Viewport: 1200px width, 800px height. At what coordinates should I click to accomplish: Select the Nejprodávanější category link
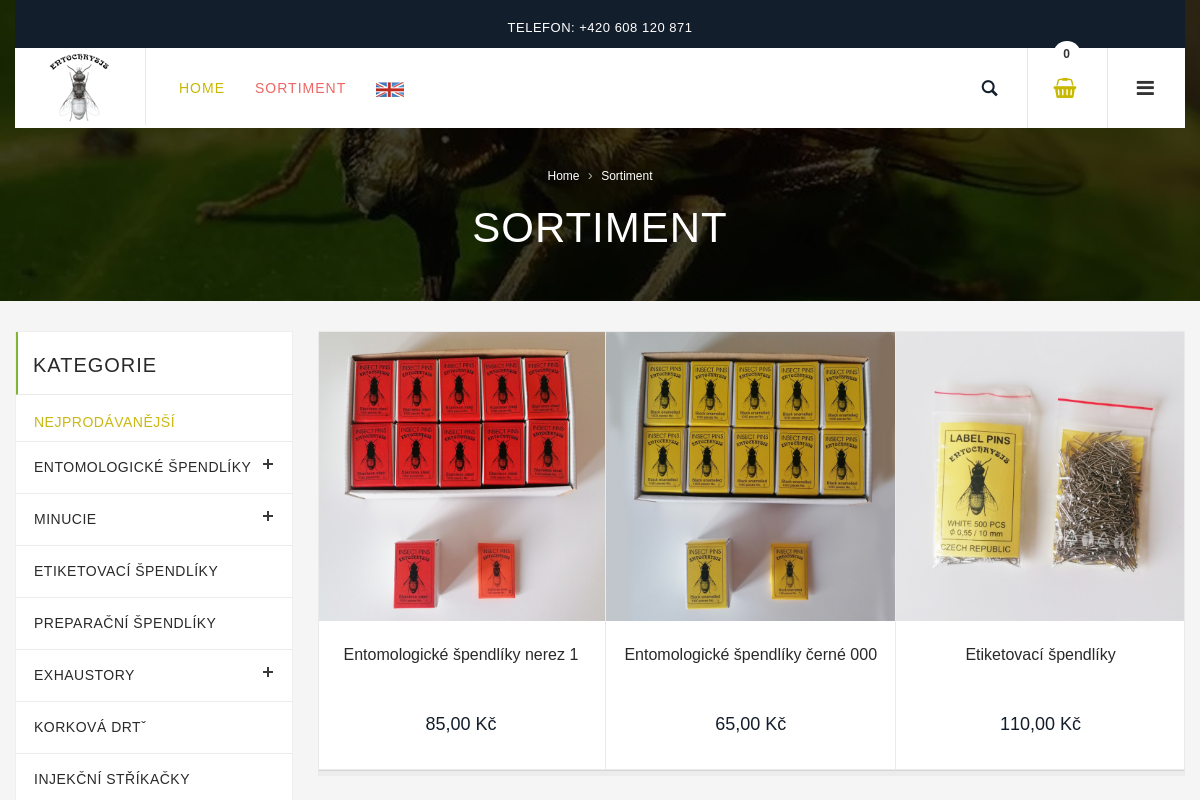tap(104, 422)
